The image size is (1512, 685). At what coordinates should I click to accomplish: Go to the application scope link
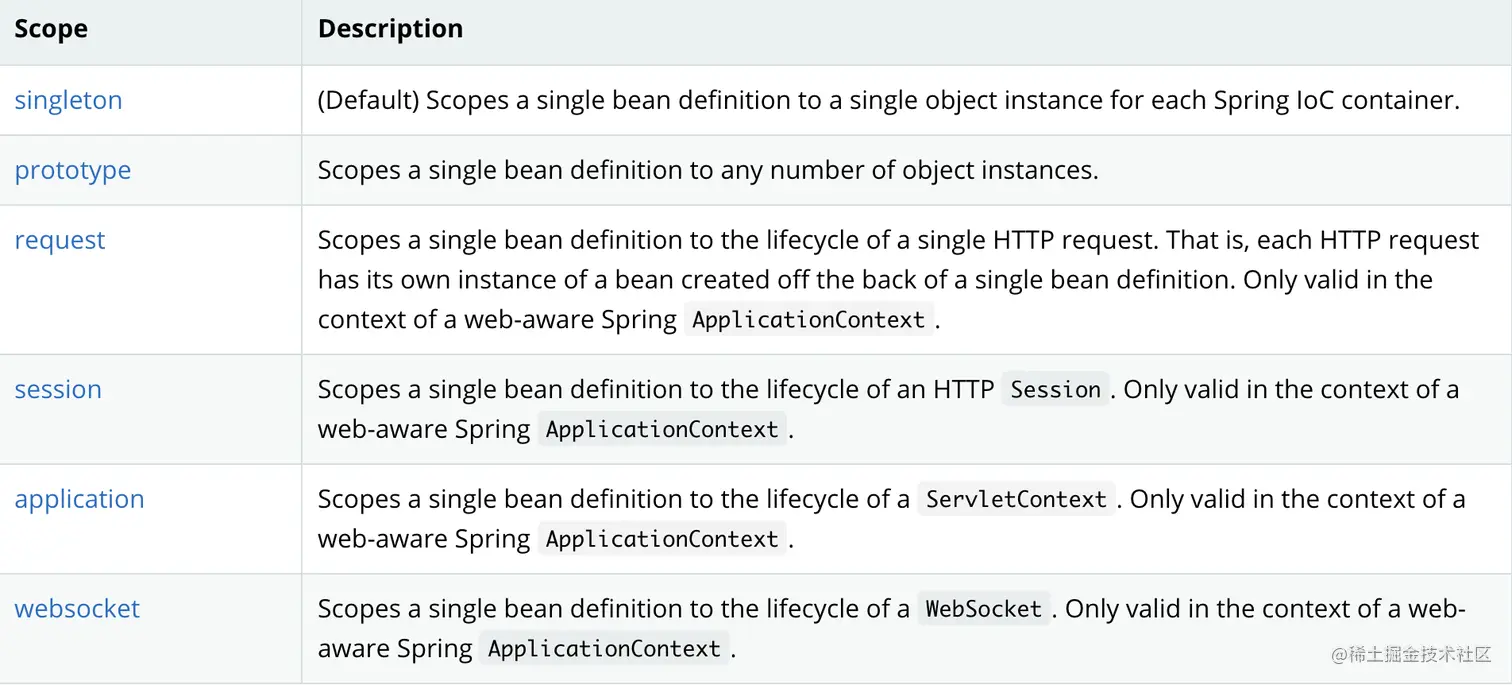pyautogui.click(x=79, y=499)
